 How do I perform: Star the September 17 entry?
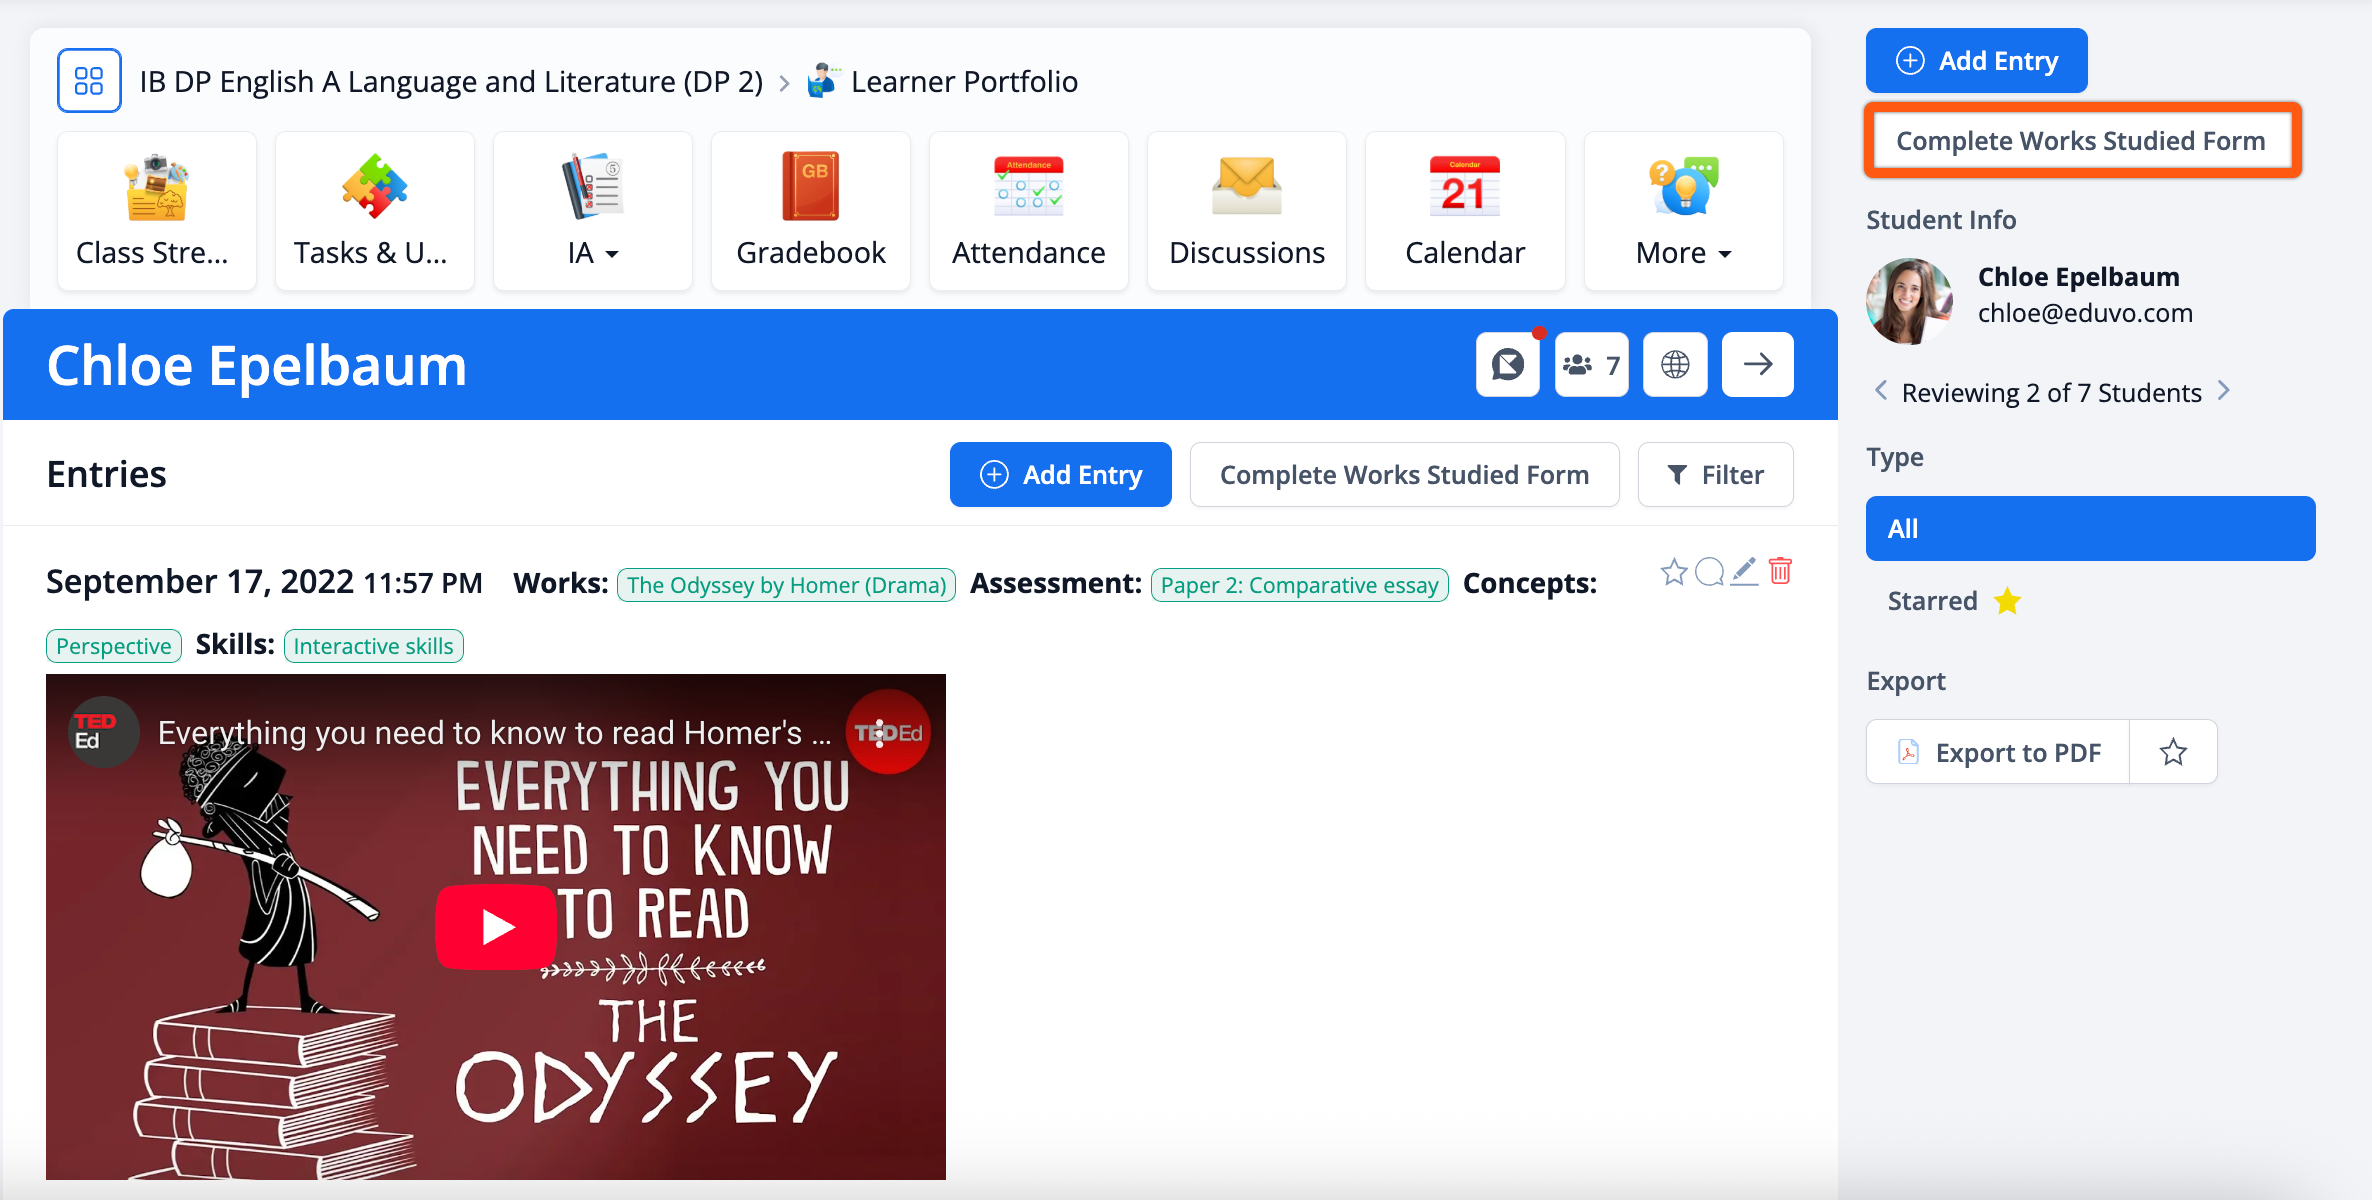(1673, 572)
